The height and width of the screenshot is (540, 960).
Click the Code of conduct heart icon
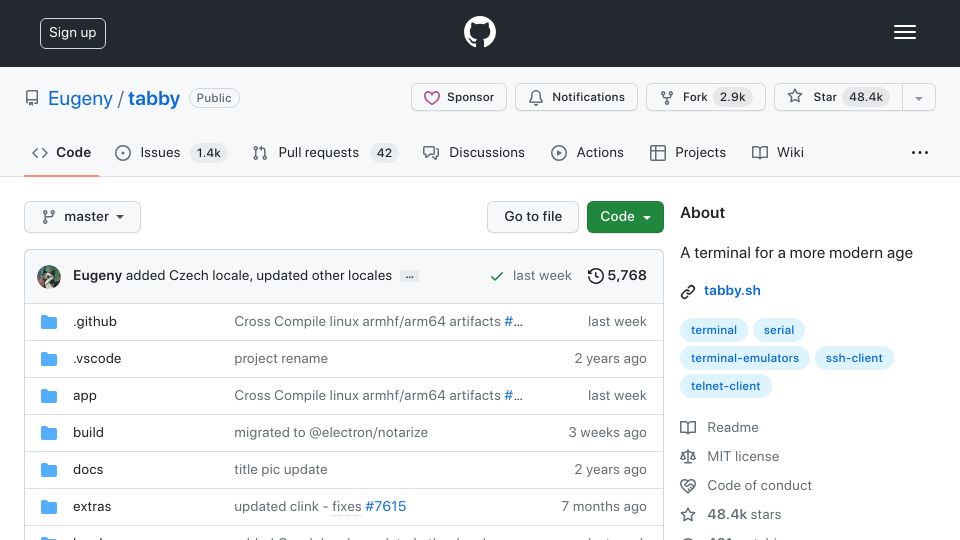[688, 486]
